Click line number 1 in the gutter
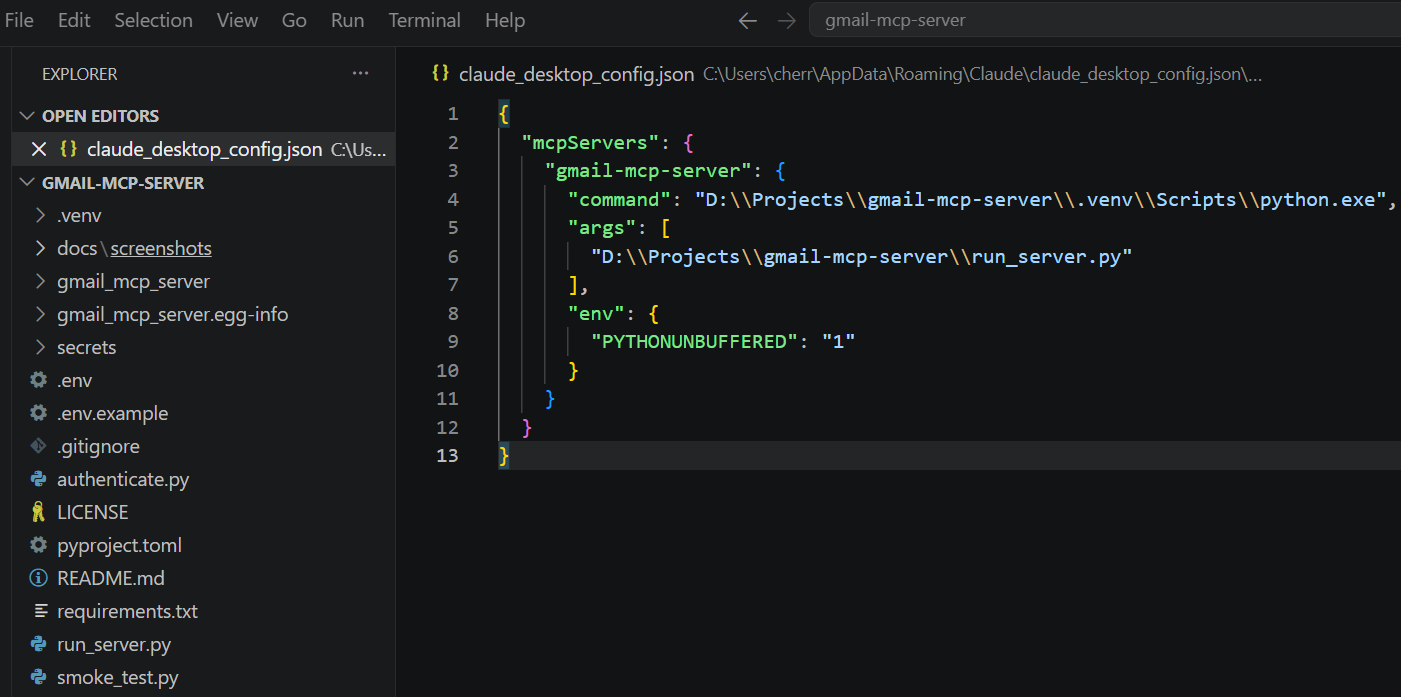This screenshot has height=697, width=1401. click(x=454, y=114)
